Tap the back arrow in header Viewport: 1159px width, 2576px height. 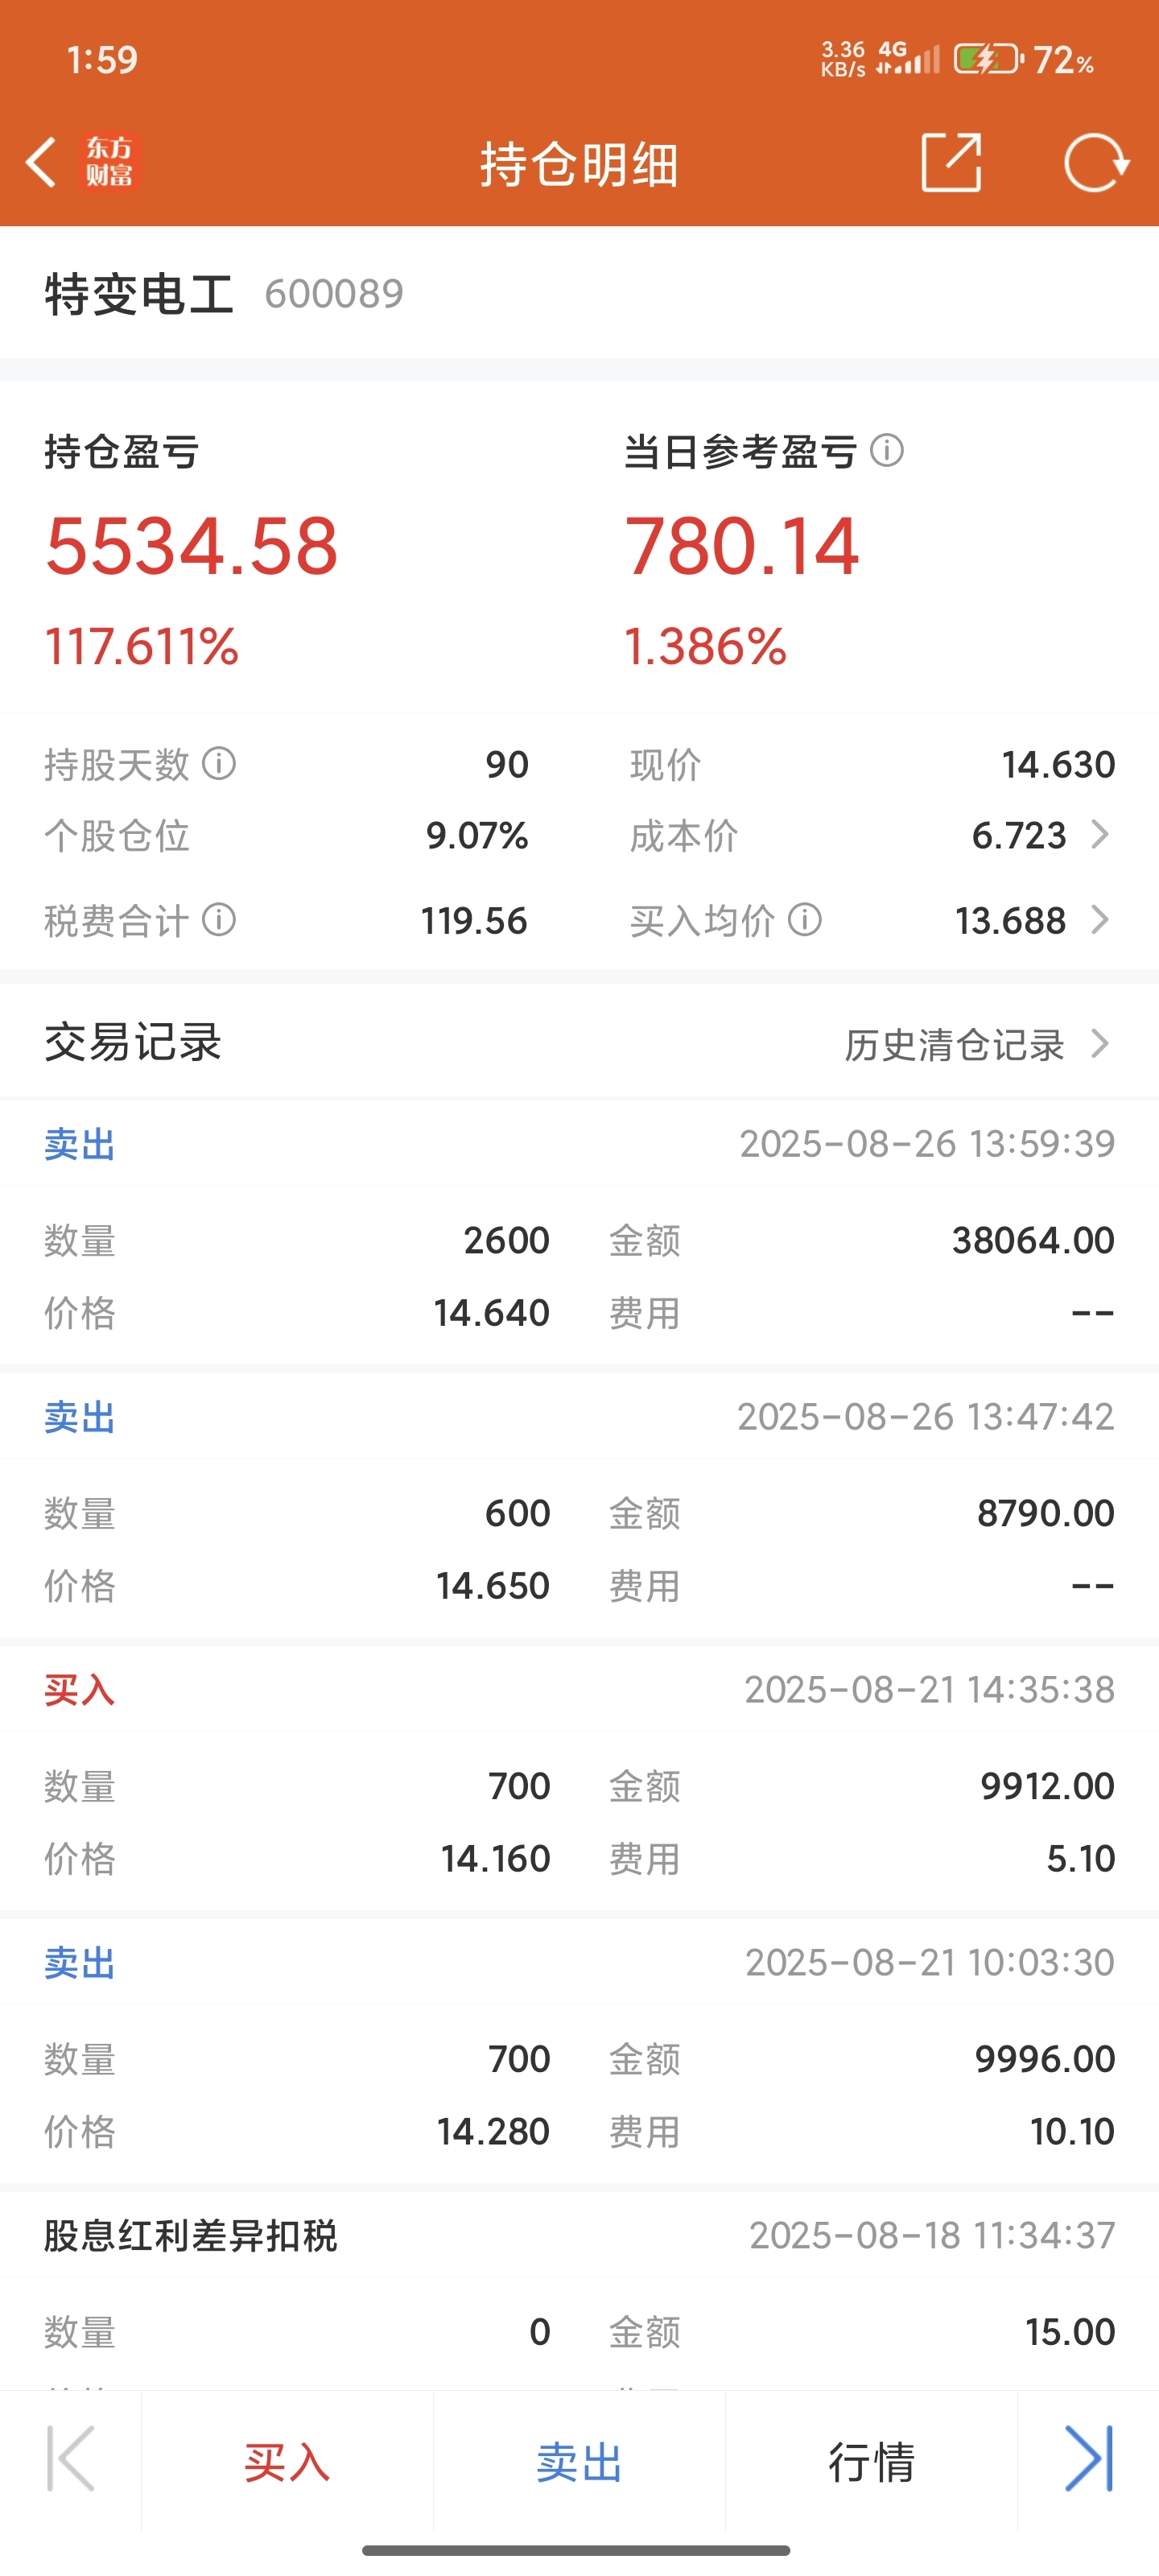(x=41, y=162)
